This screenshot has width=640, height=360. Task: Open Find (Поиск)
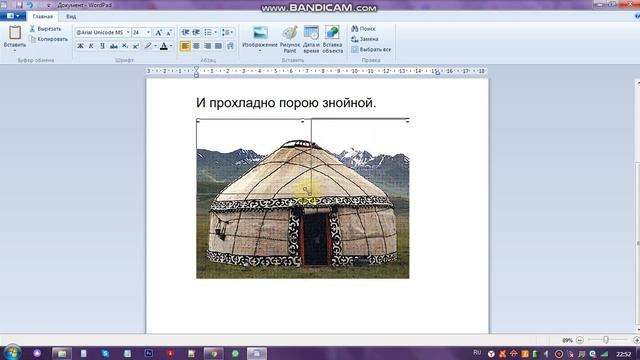tap(363, 29)
